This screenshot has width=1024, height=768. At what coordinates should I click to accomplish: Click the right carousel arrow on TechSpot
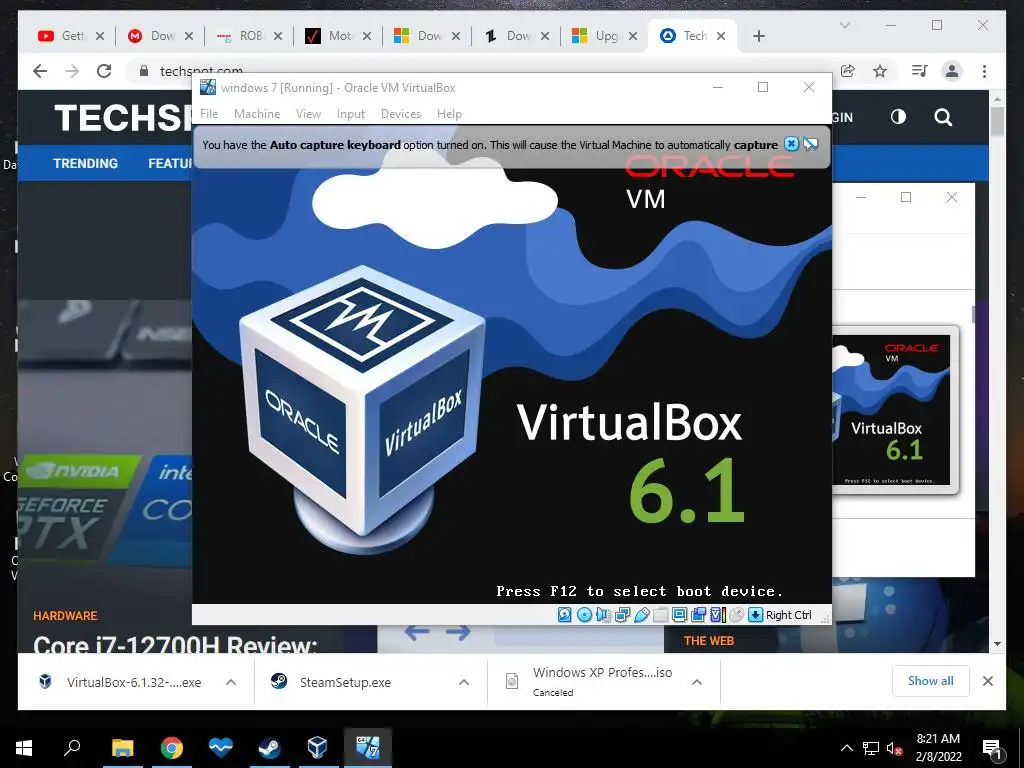tap(458, 632)
